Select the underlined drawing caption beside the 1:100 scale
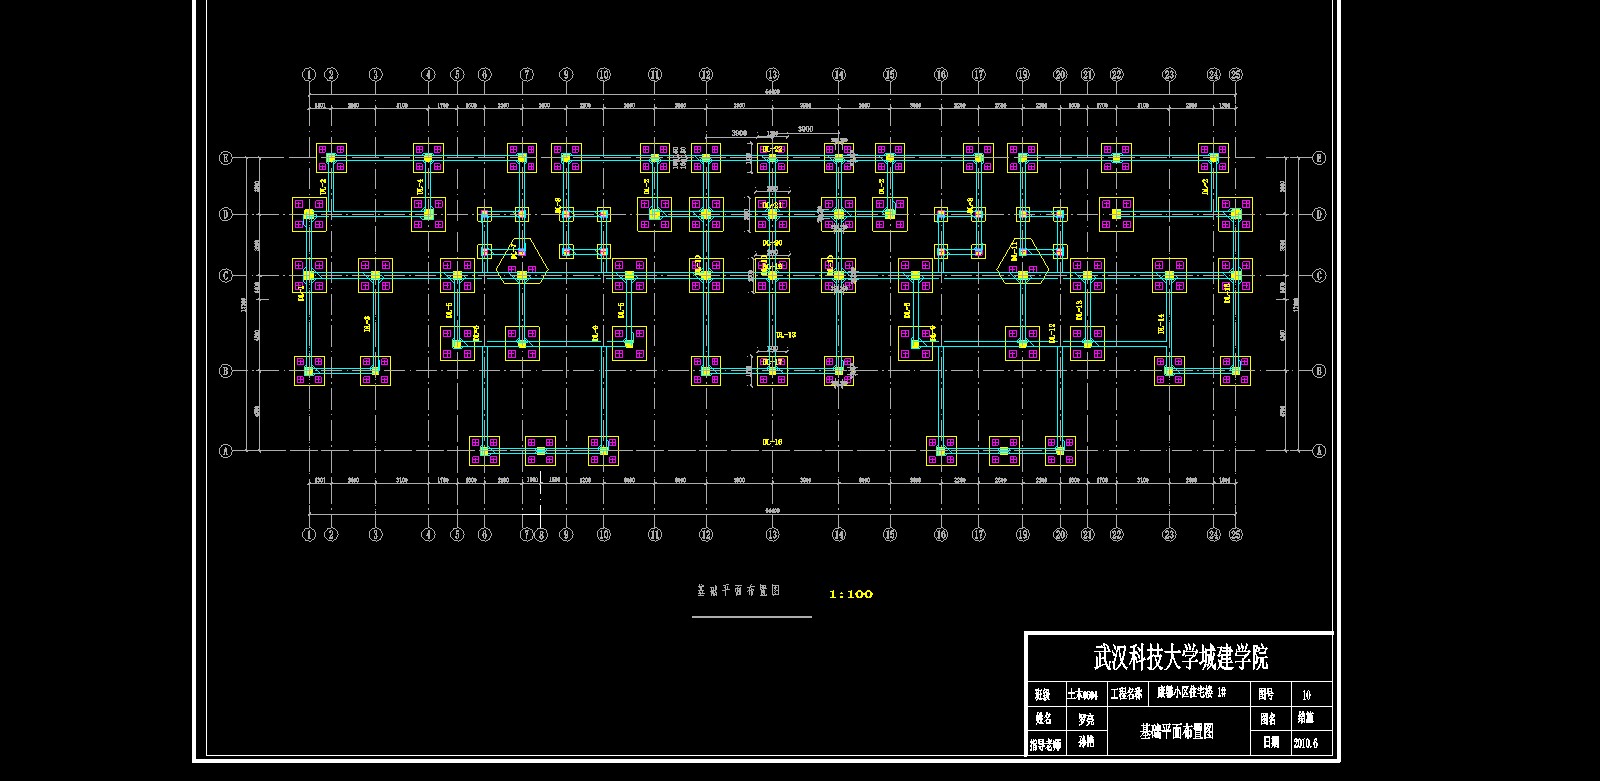The width and height of the screenshot is (1600, 781). coord(738,590)
